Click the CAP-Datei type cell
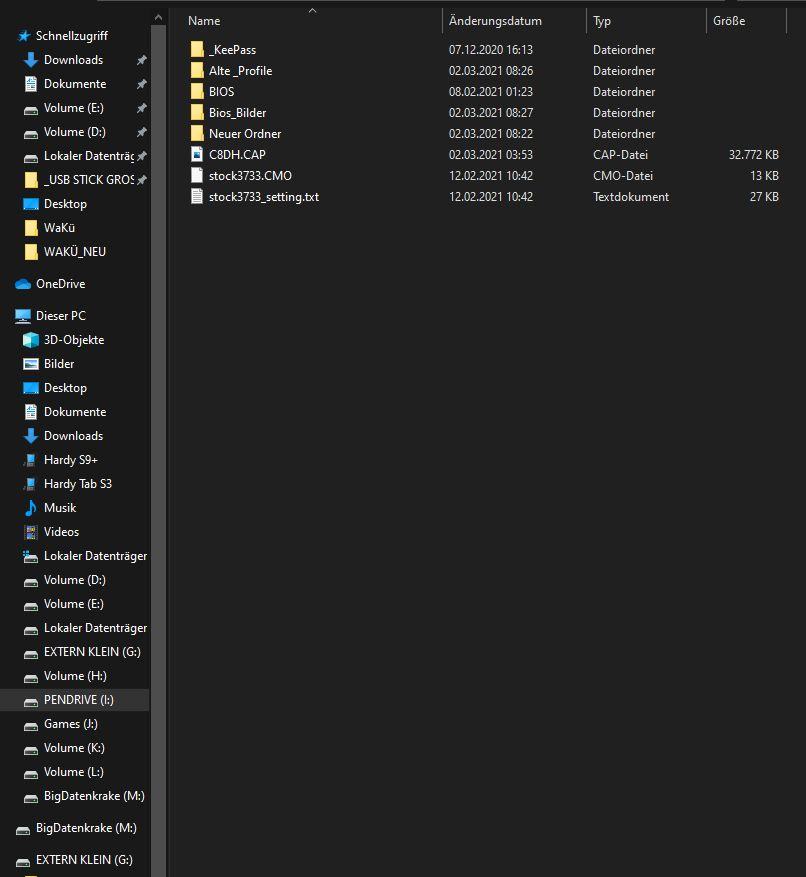This screenshot has width=806, height=877. point(620,155)
